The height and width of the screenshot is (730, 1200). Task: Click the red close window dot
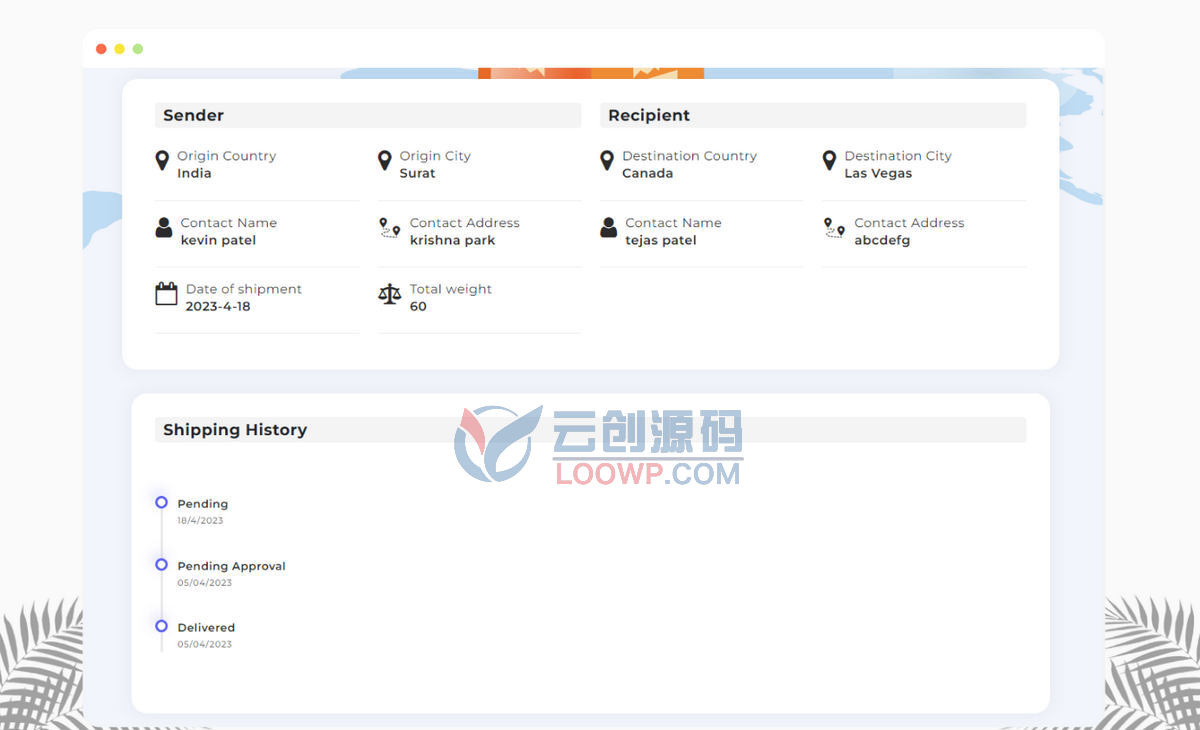101,49
